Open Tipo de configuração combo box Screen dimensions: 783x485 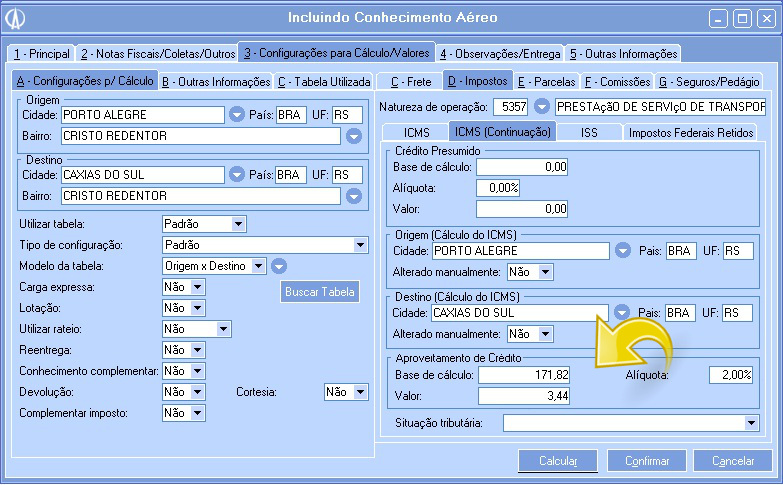[360, 245]
